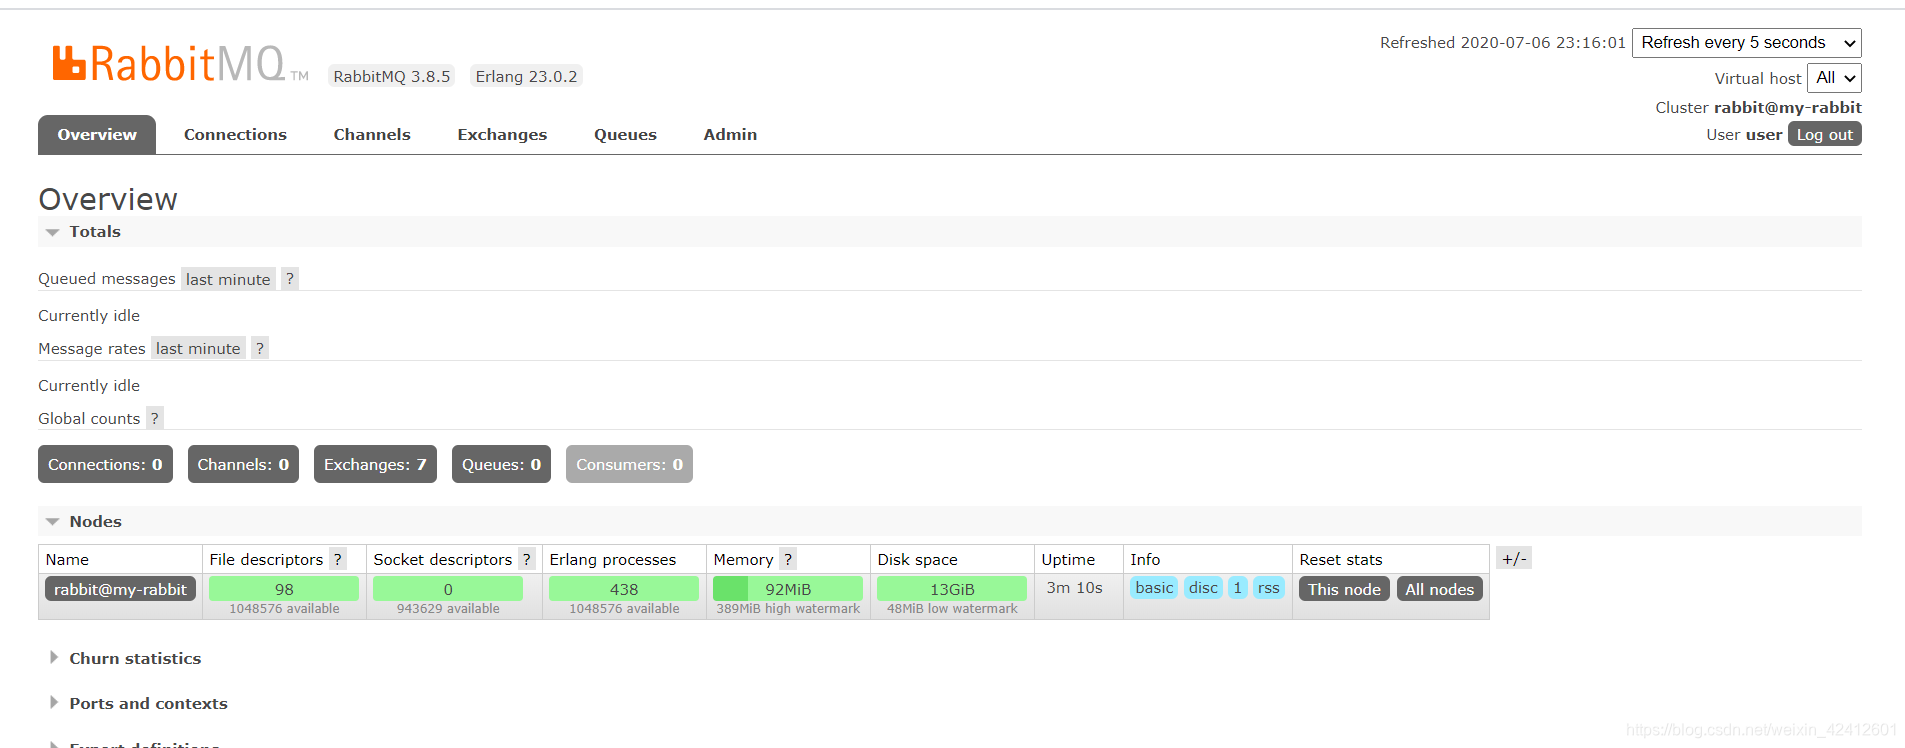
Task: Click the Consumers: 0 count button
Action: coord(629,464)
